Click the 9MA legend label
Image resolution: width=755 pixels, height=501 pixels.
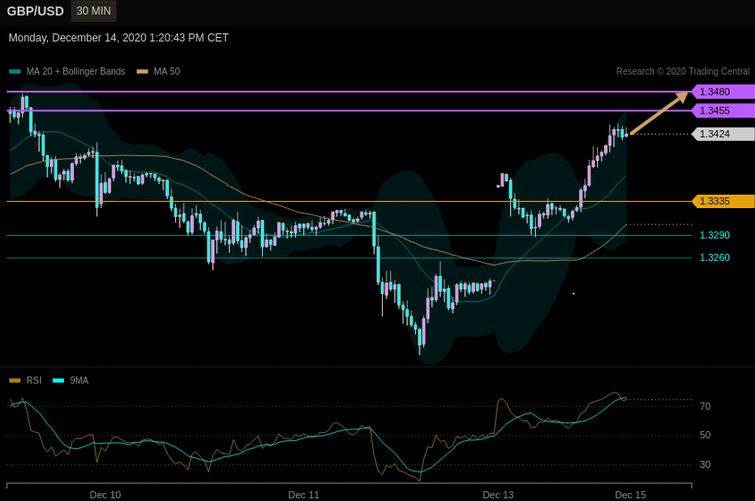(79, 381)
